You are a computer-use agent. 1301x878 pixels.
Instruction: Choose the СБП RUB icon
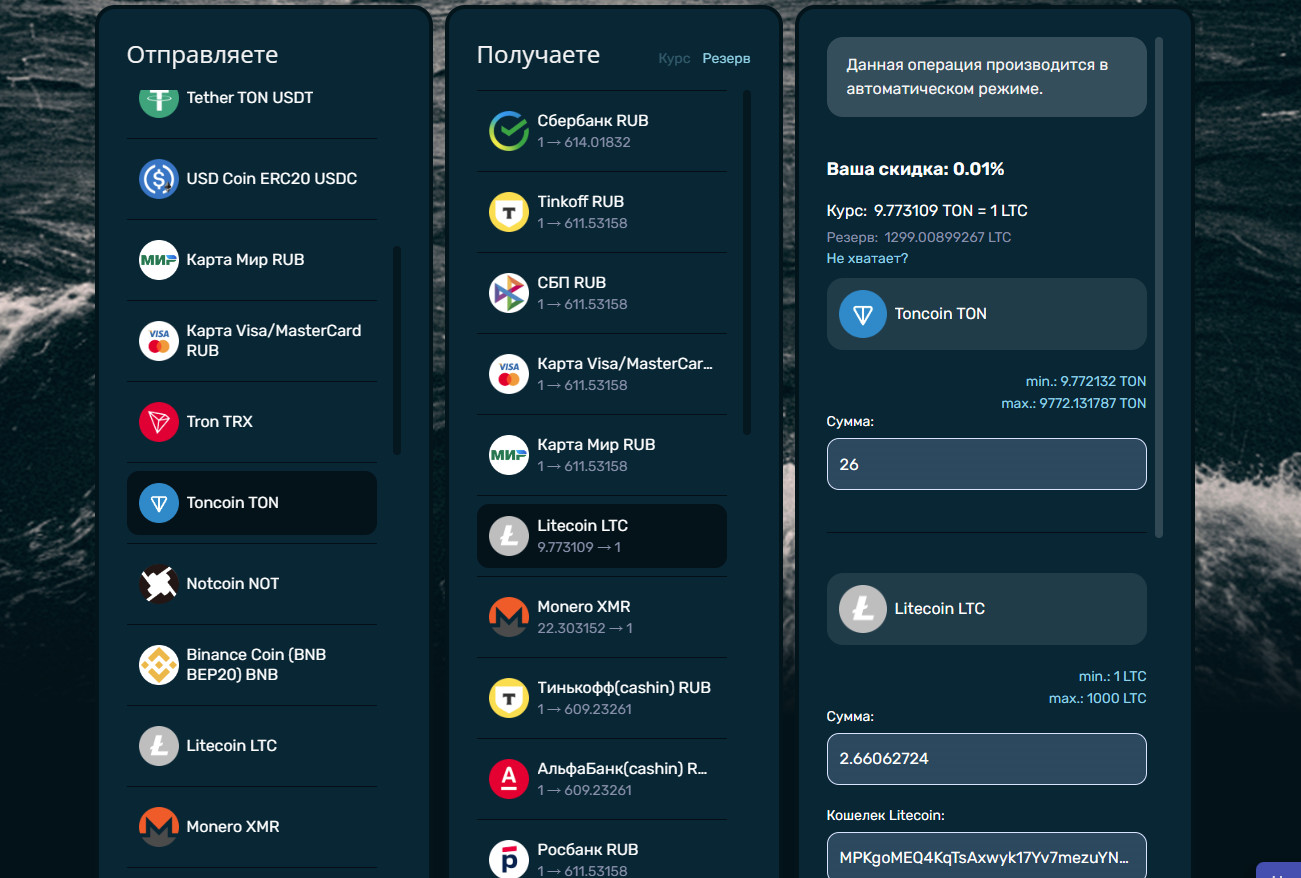[508, 293]
